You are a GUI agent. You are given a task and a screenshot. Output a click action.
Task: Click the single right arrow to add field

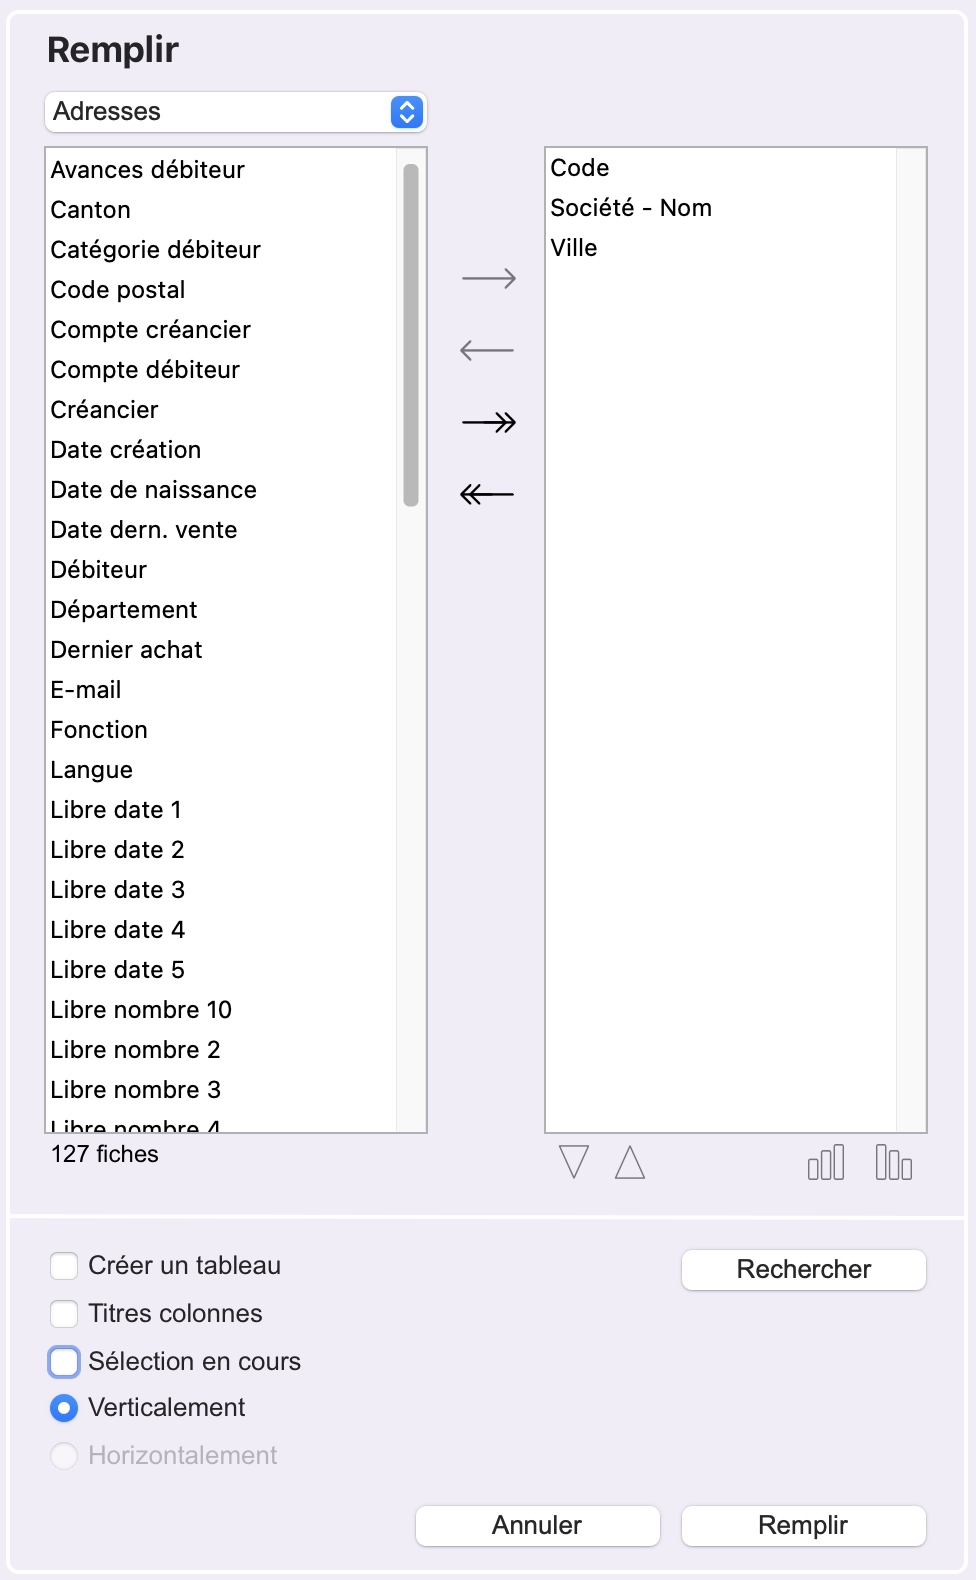488,278
